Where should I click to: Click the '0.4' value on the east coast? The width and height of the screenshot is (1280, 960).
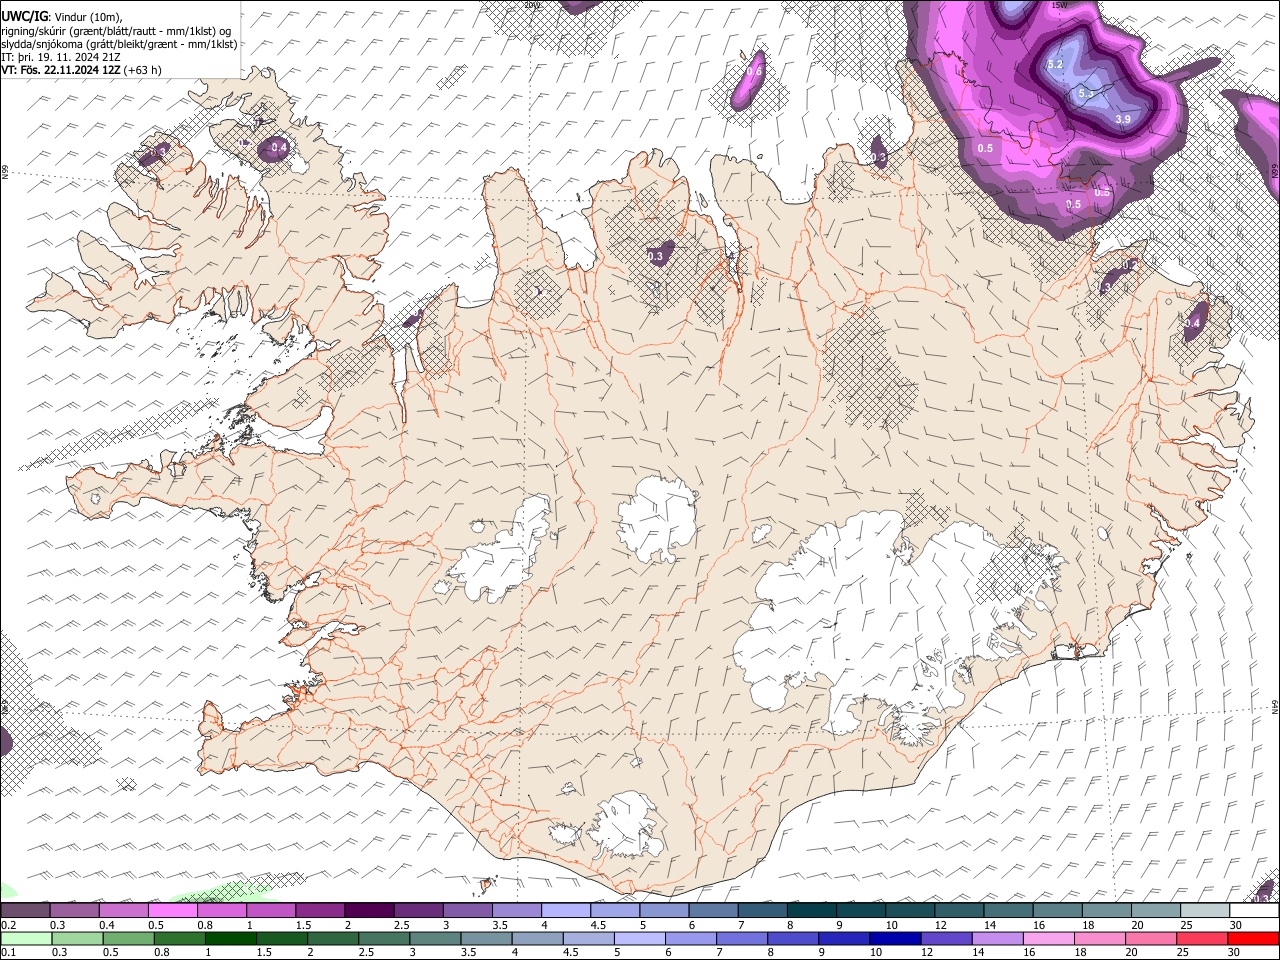coord(1192,323)
